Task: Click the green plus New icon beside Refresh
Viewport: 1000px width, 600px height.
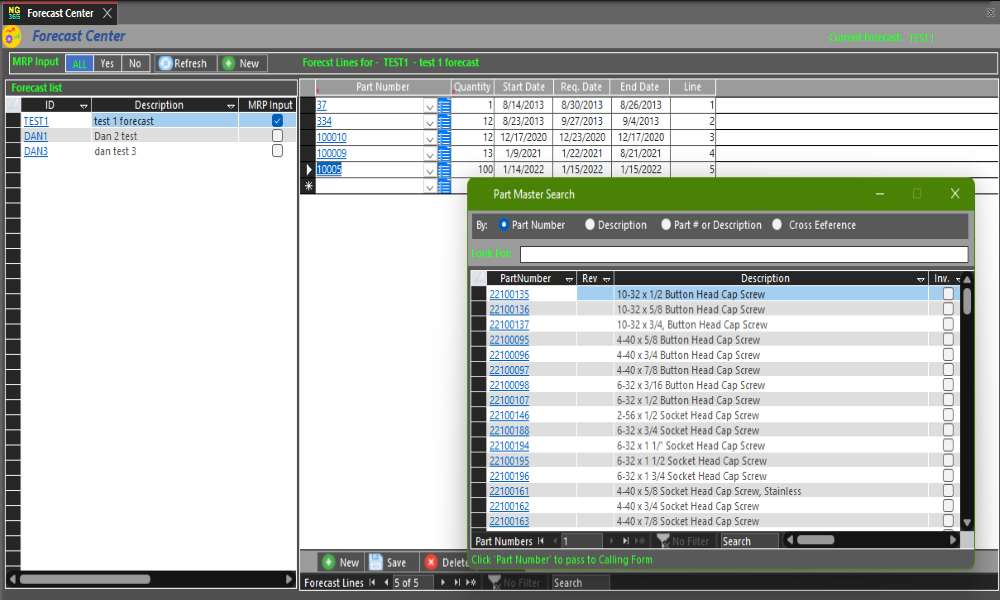Action: pyautogui.click(x=229, y=63)
